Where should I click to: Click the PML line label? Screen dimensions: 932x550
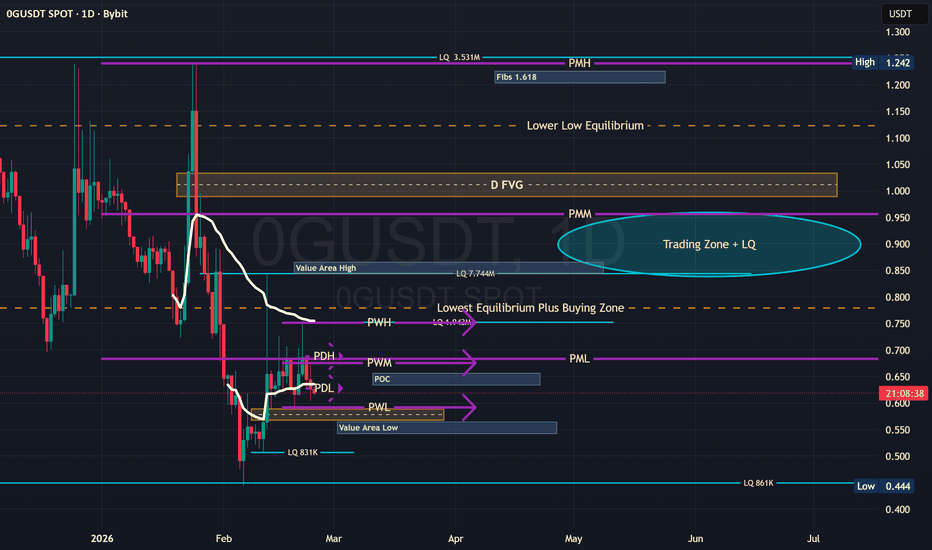coord(579,359)
